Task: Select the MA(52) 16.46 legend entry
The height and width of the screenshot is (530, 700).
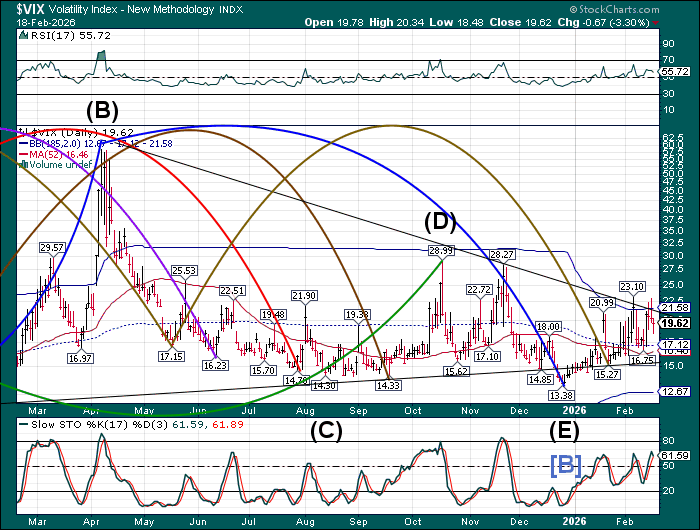Action: click(58, 153)
